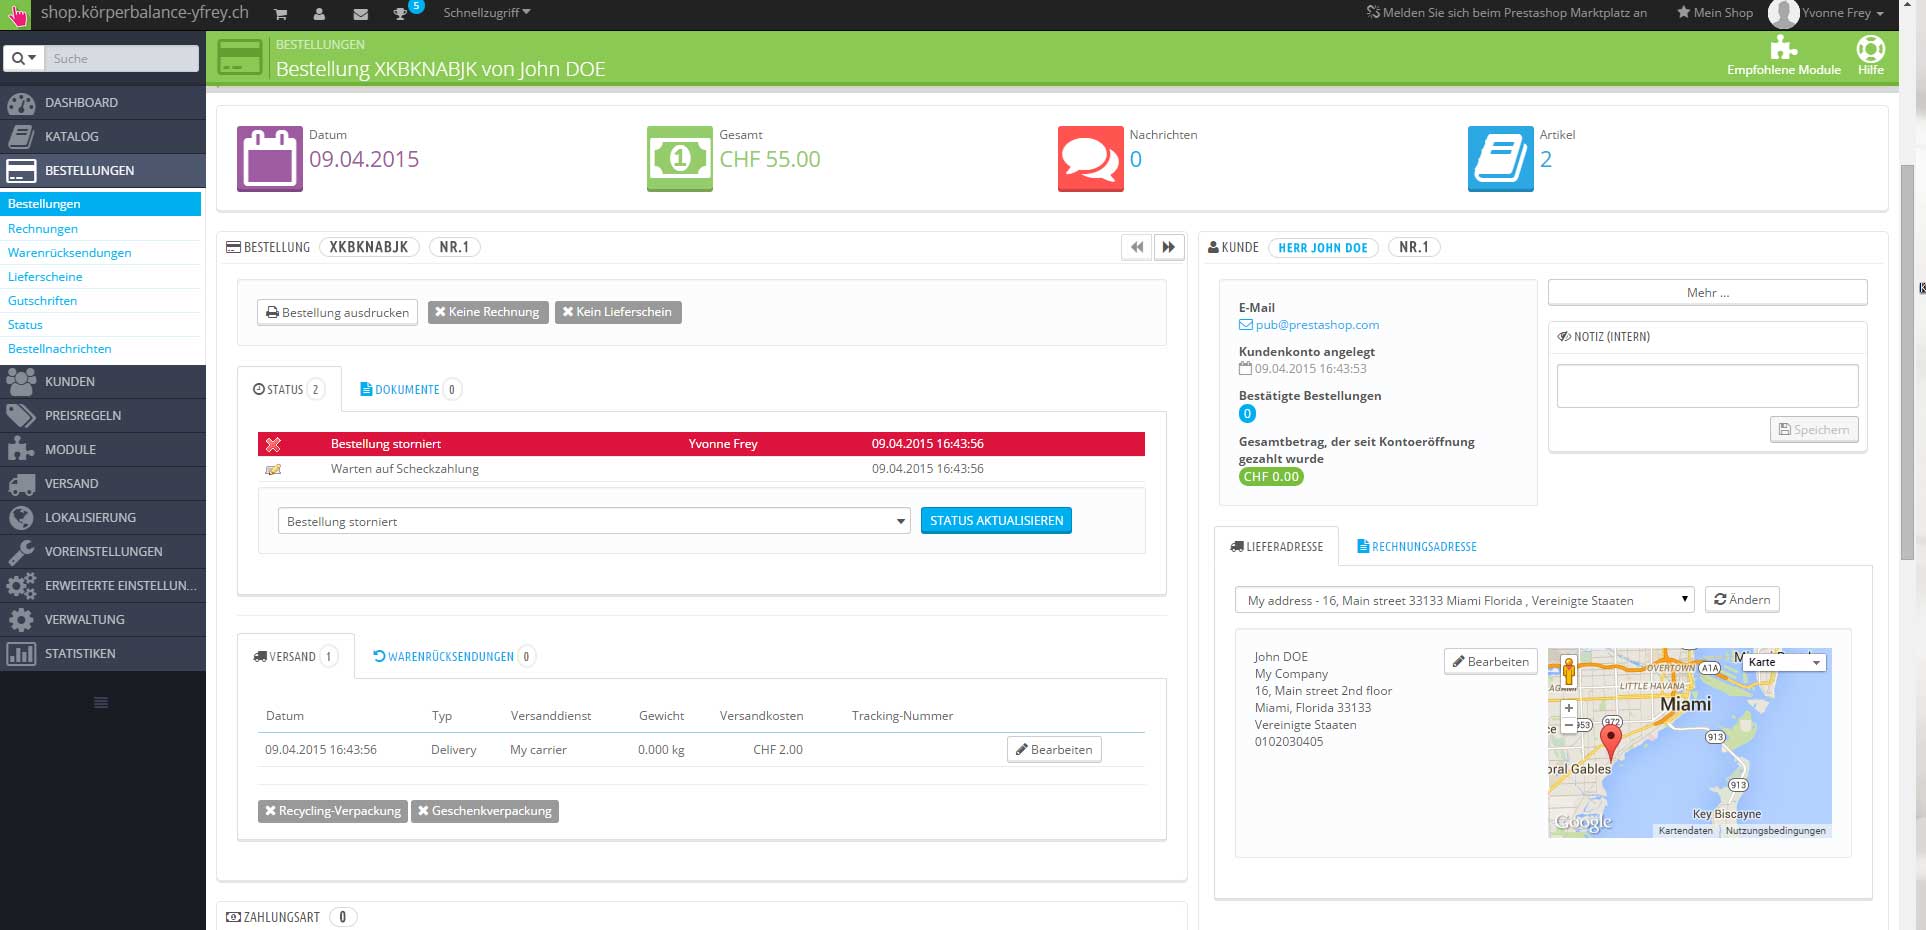This screenshot has height=930, width=1926.
Task: Open Dashboard in the sidebar
Action: point(102,103)
